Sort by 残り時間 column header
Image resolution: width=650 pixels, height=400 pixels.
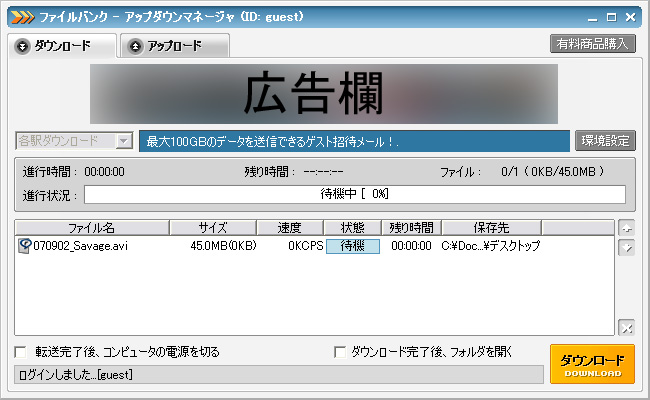tap(411, 228)
